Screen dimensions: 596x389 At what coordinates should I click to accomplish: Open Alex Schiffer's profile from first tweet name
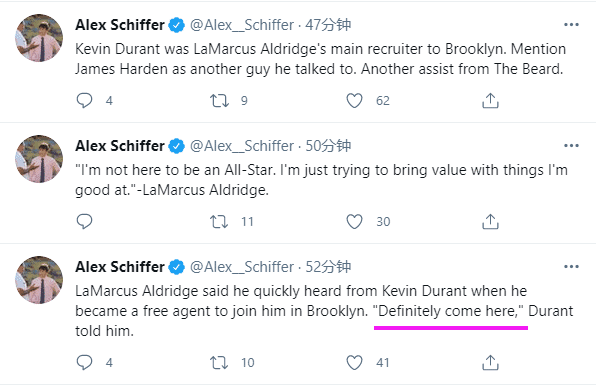point(120,25)
